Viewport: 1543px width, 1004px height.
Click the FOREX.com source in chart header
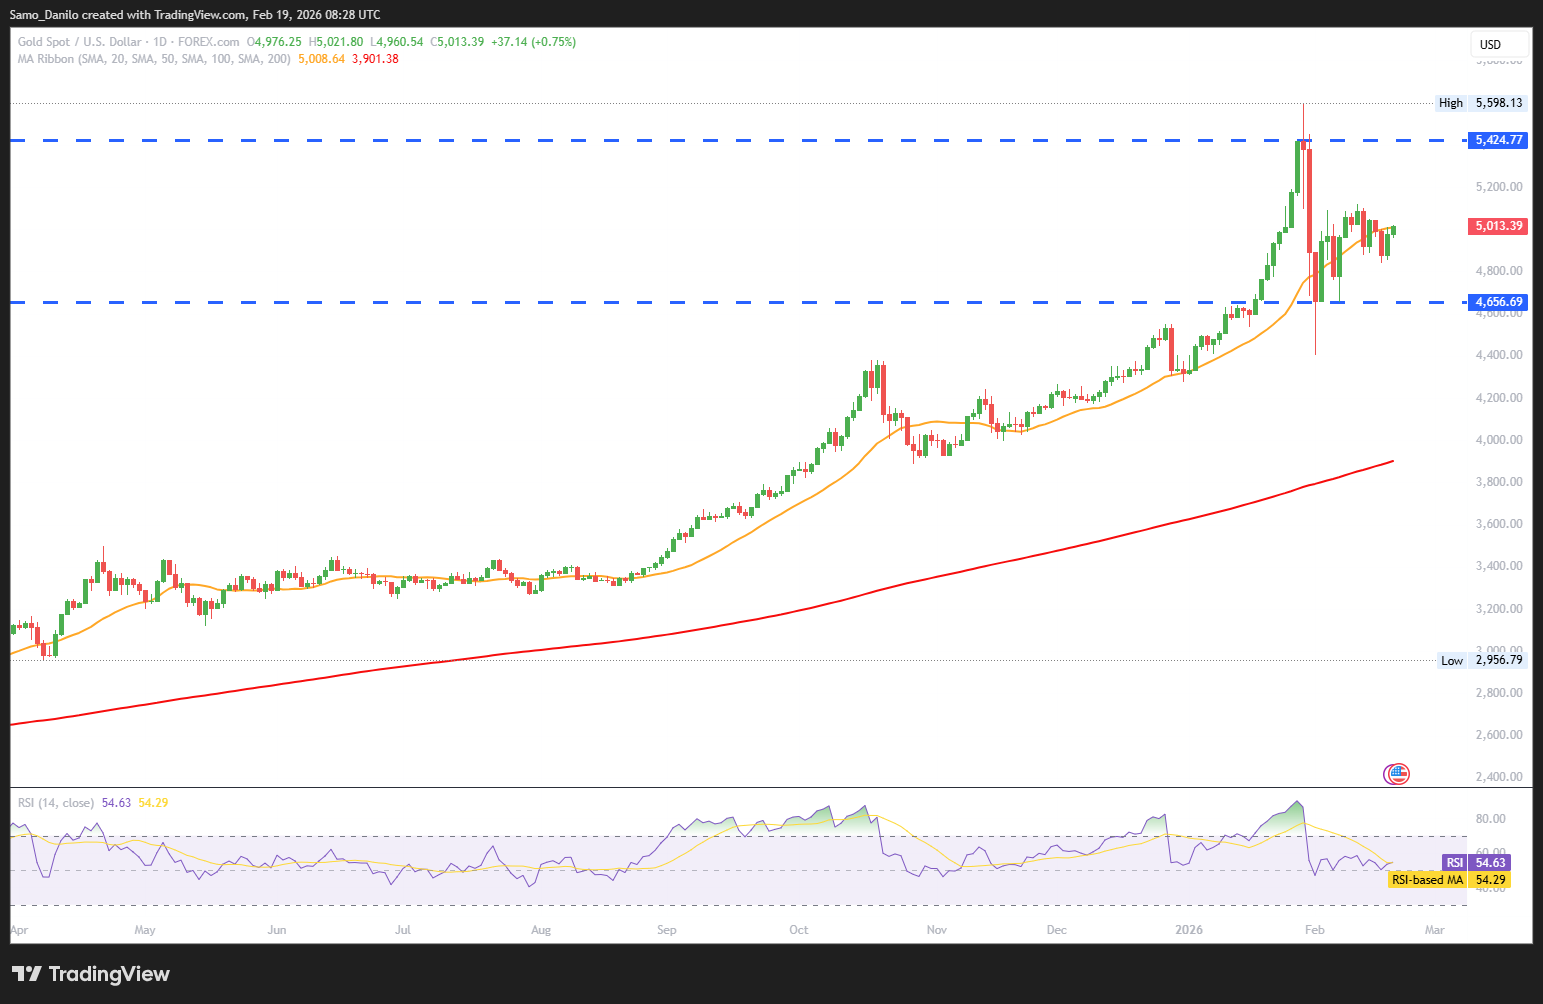208,42
